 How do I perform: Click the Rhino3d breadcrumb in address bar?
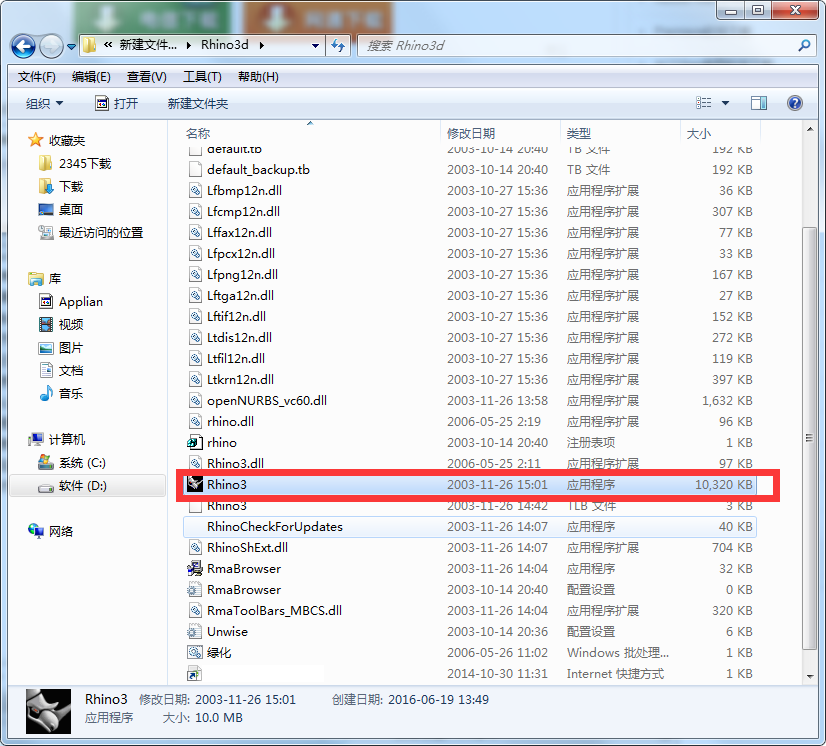point(225,45)
